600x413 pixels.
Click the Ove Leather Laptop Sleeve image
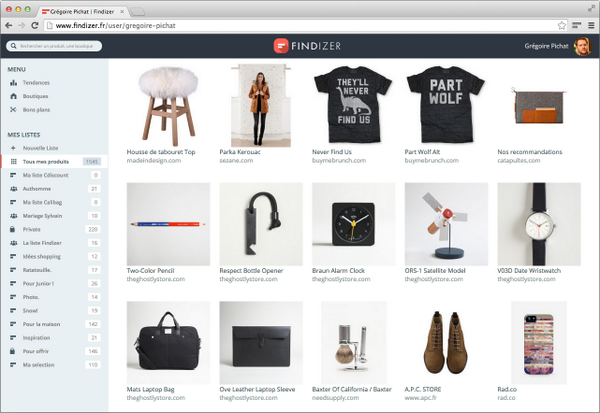[x=261, y=343]
